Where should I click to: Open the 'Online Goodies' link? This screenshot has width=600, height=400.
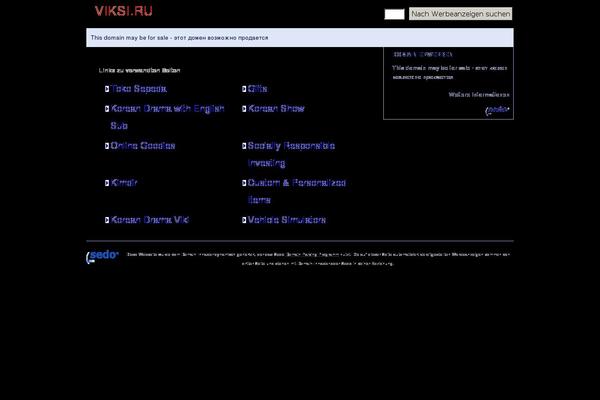click(143, 145)
